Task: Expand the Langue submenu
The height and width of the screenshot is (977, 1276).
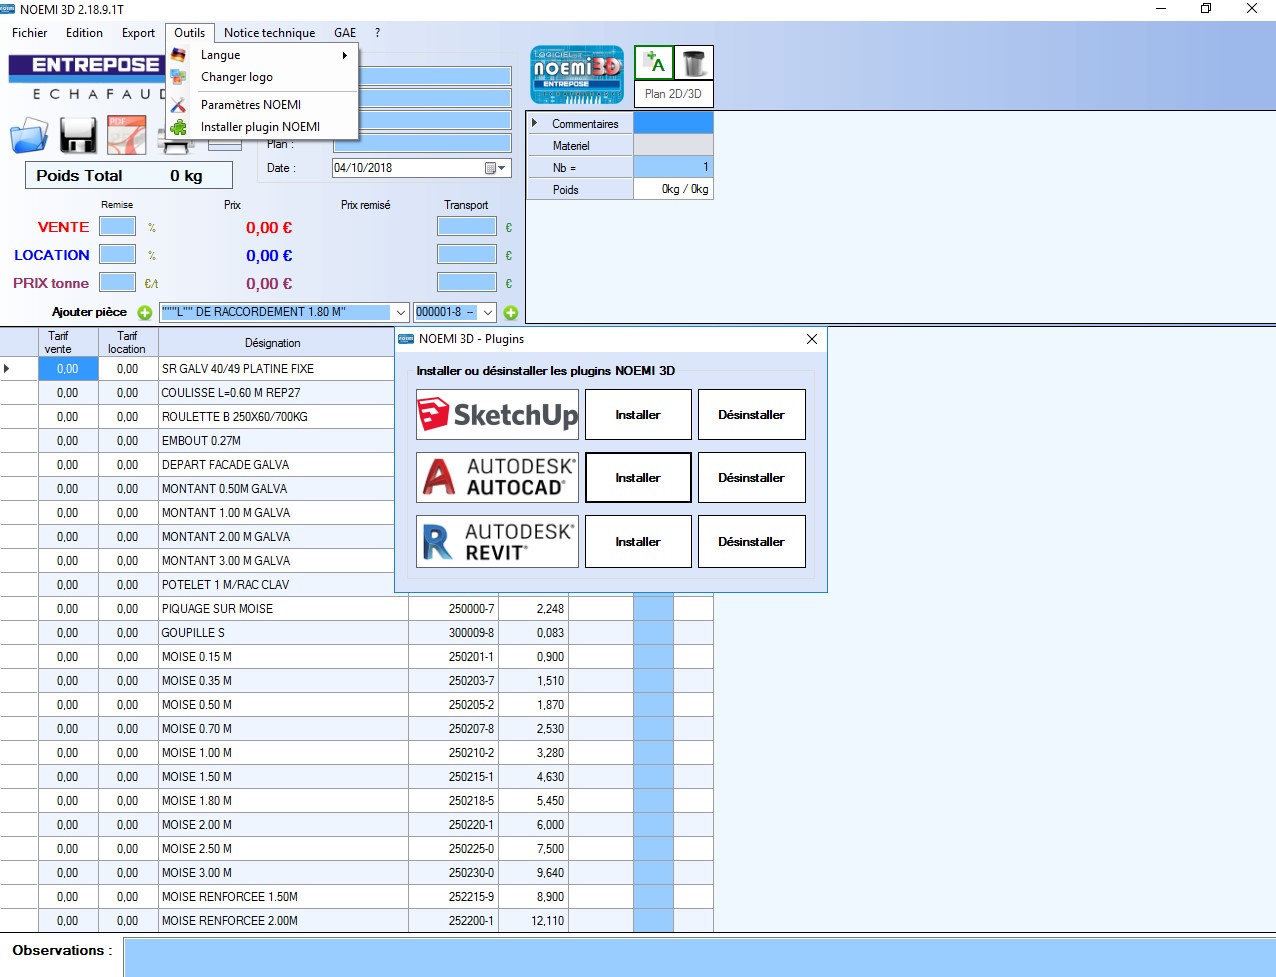Action: pyautogui.click(x=262, y=55)
